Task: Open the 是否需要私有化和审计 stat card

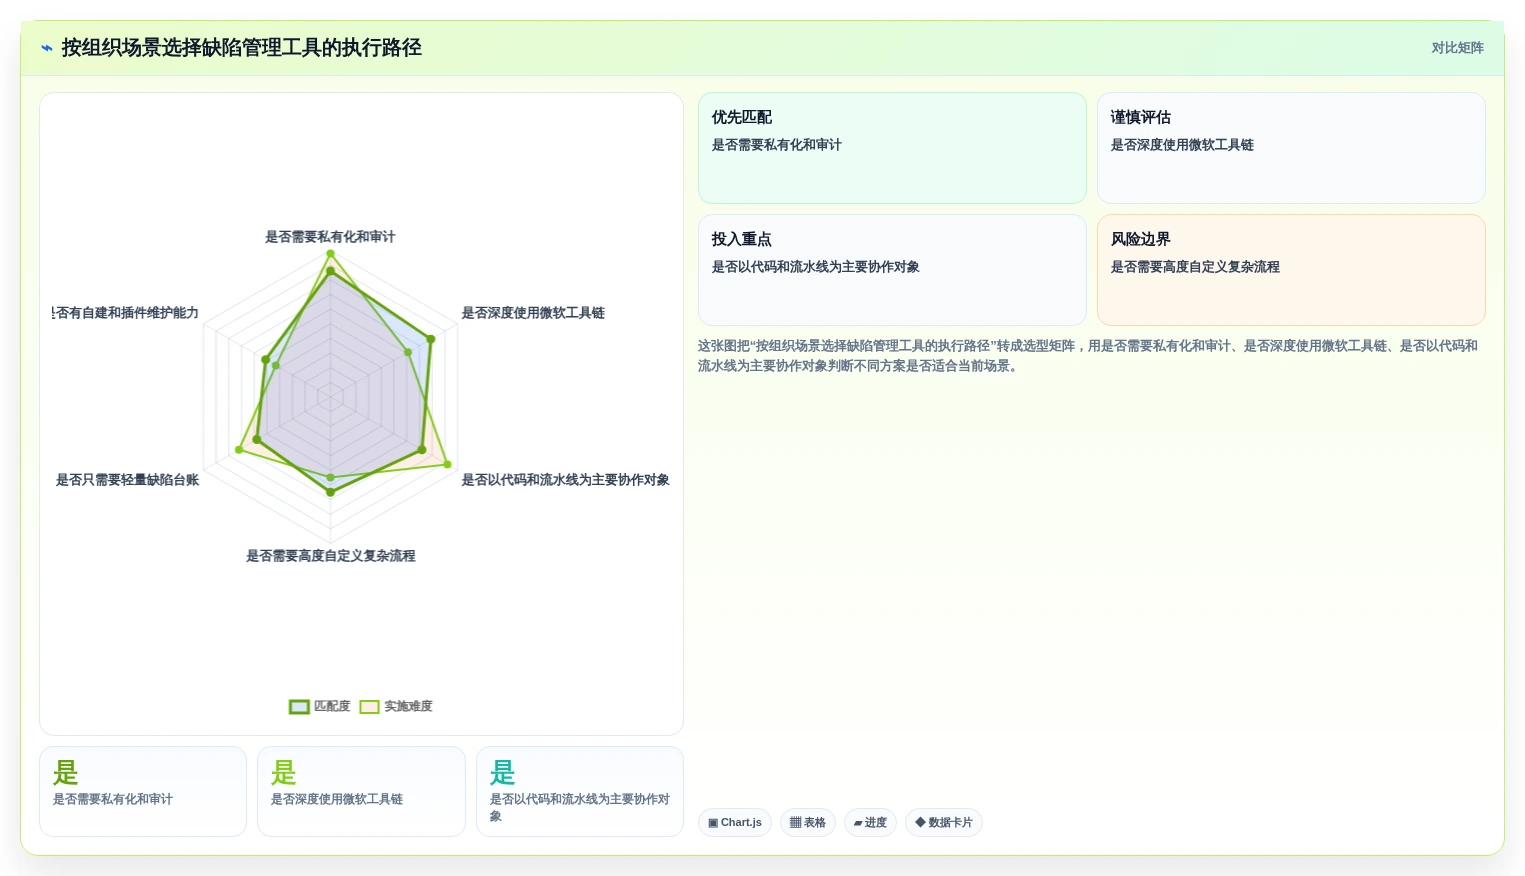Action: [x=143, y=791]
